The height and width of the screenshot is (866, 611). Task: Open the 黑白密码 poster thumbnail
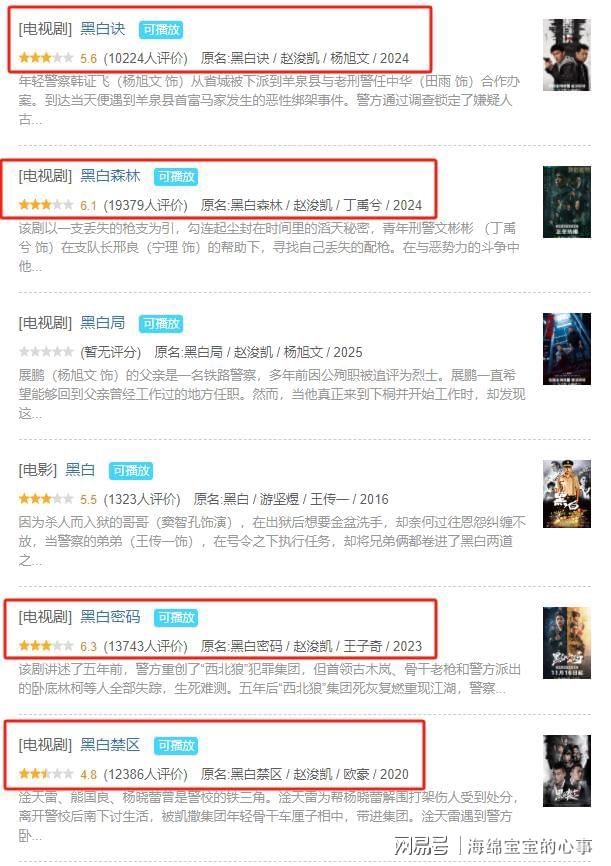(566, 642)
